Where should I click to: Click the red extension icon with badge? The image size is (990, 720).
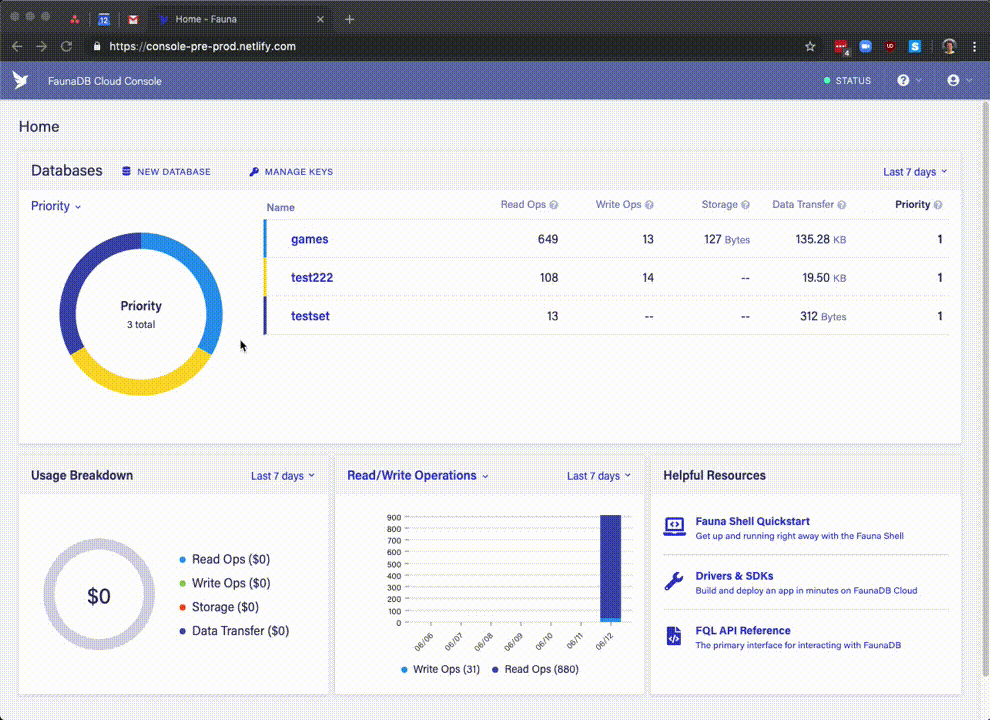[841, 47]
